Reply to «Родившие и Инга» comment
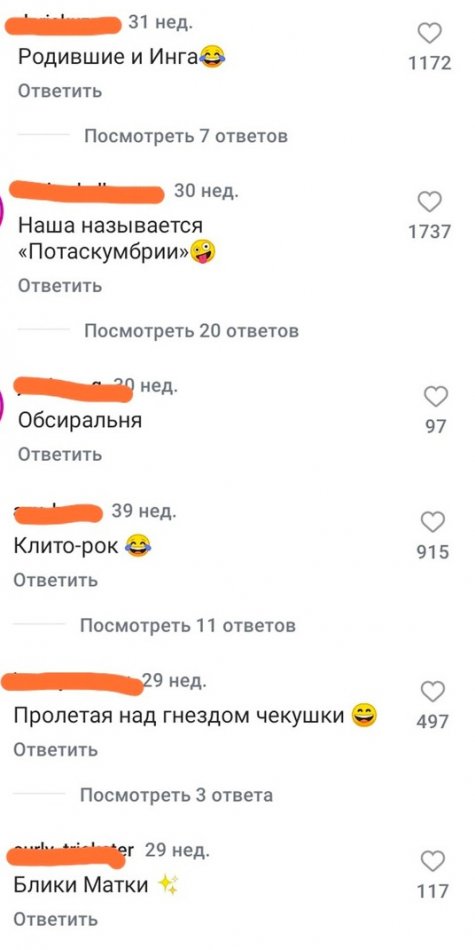This screenshot has height=950, width=475. click(60, 91)
